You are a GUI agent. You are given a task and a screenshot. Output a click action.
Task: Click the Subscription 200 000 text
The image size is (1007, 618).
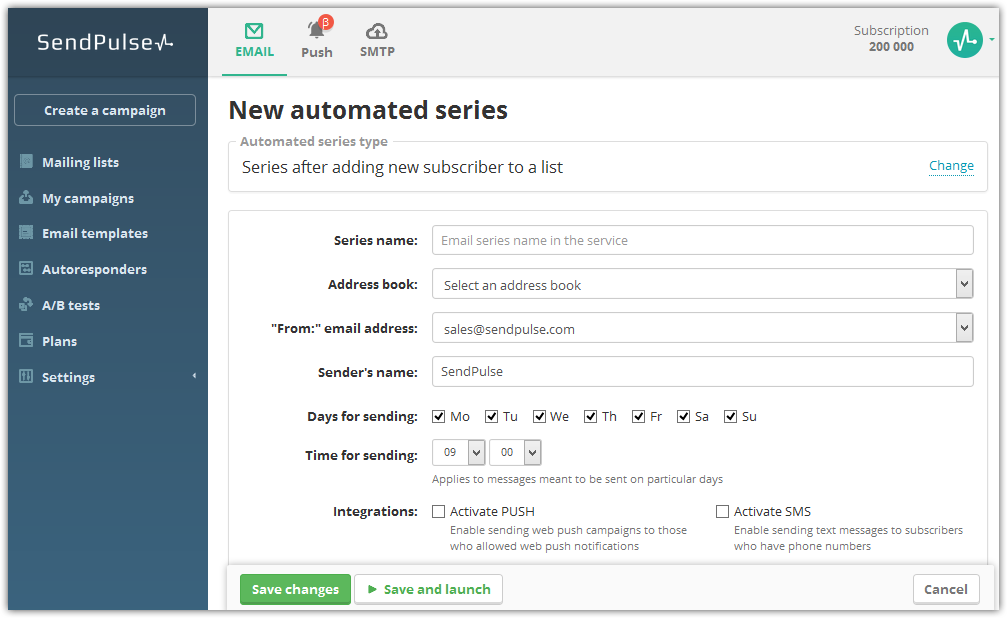click(891, 39)
